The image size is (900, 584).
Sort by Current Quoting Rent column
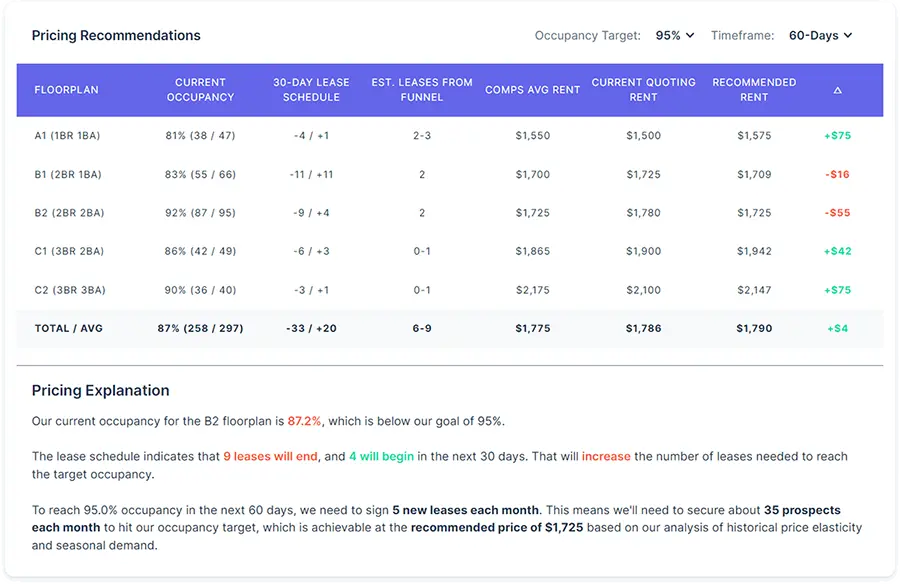click(x=644, y=90)
